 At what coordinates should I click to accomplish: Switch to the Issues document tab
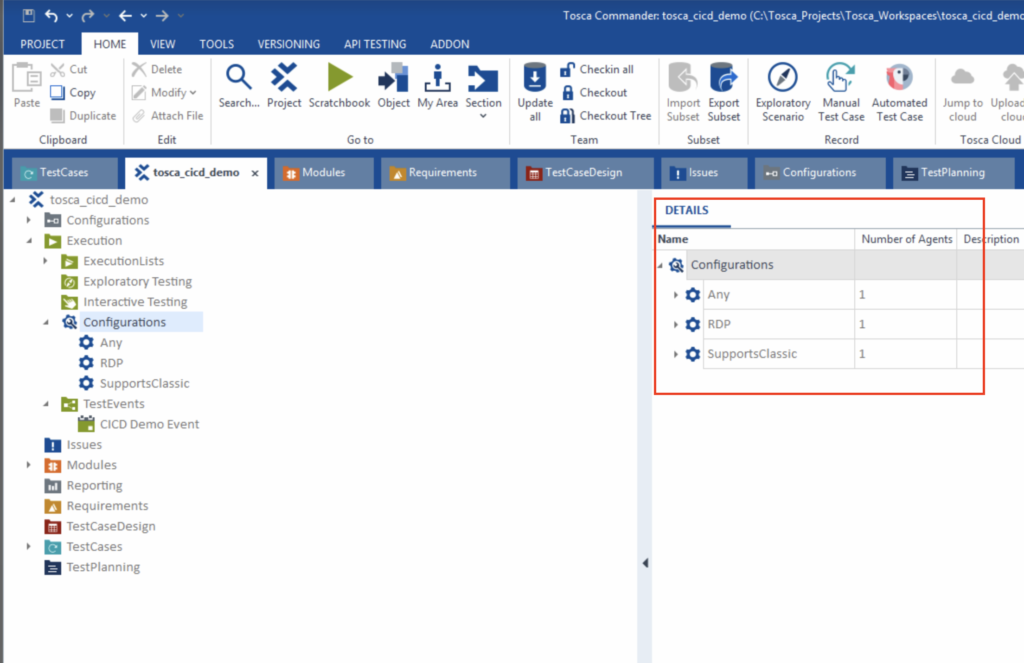coord(703,172)
